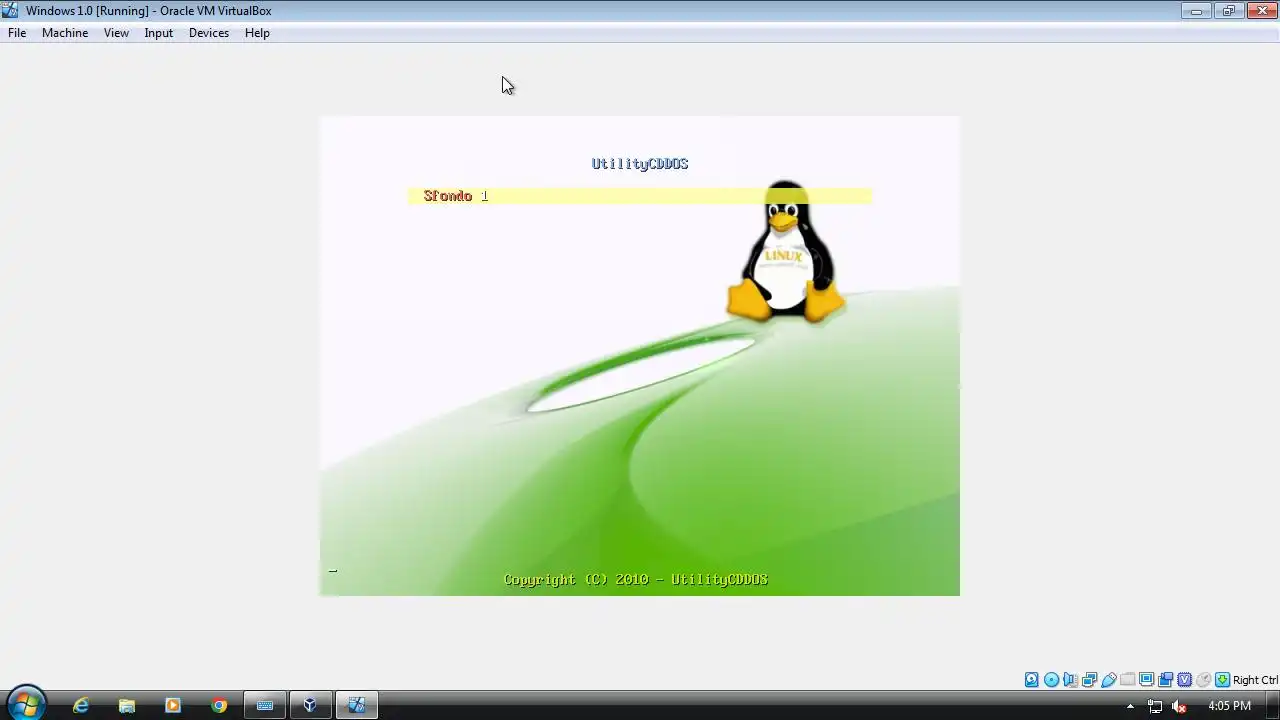Click the VirtualBox icon in the title bar

[10, 11]
